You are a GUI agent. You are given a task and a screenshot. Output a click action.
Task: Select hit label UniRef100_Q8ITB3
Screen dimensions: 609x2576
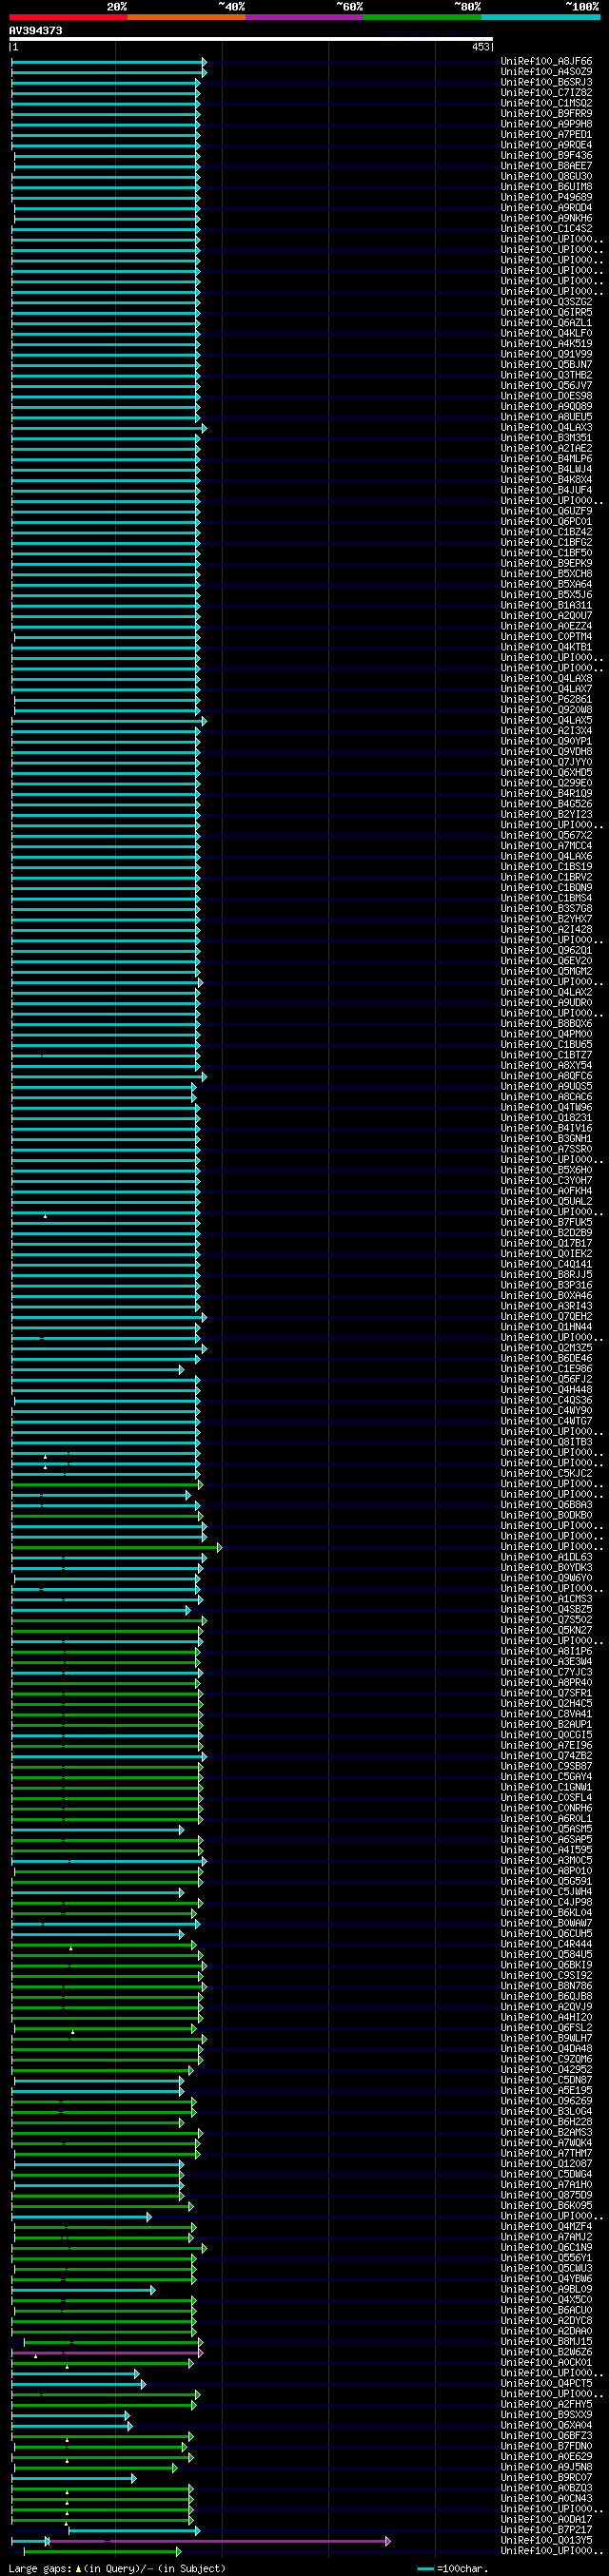[x=546, y=1442]
